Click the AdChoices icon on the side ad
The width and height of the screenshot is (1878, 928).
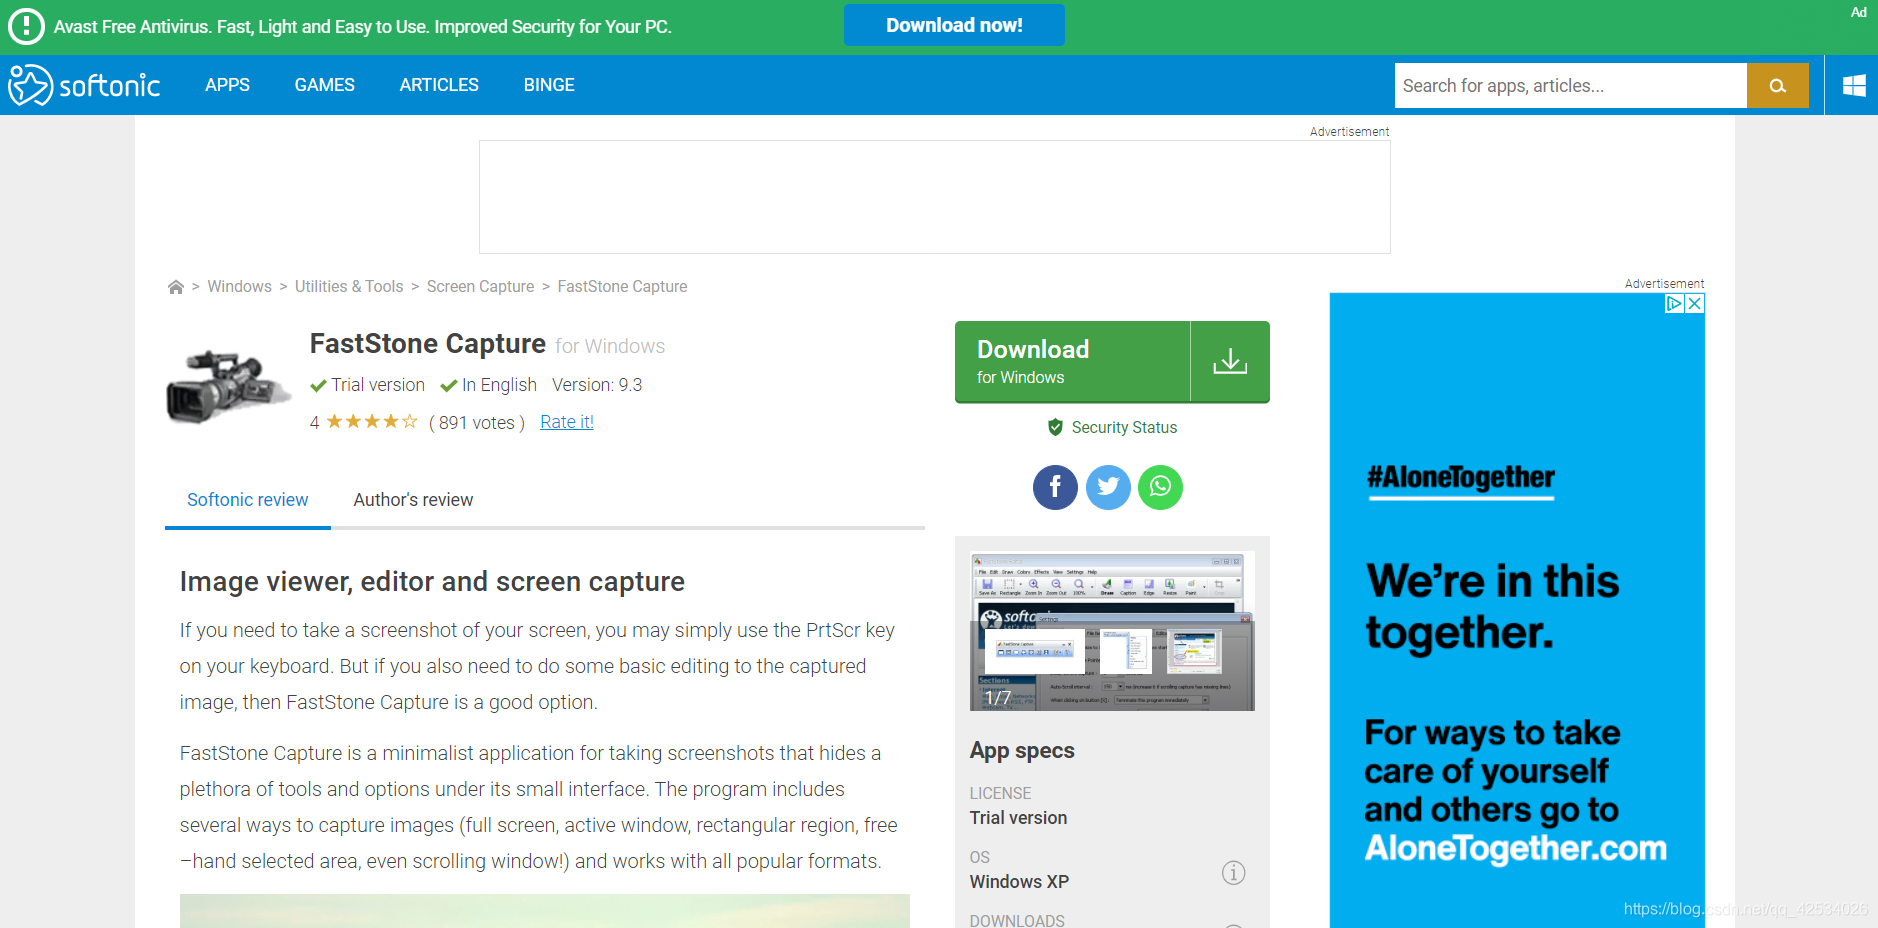click(1674, 303)
